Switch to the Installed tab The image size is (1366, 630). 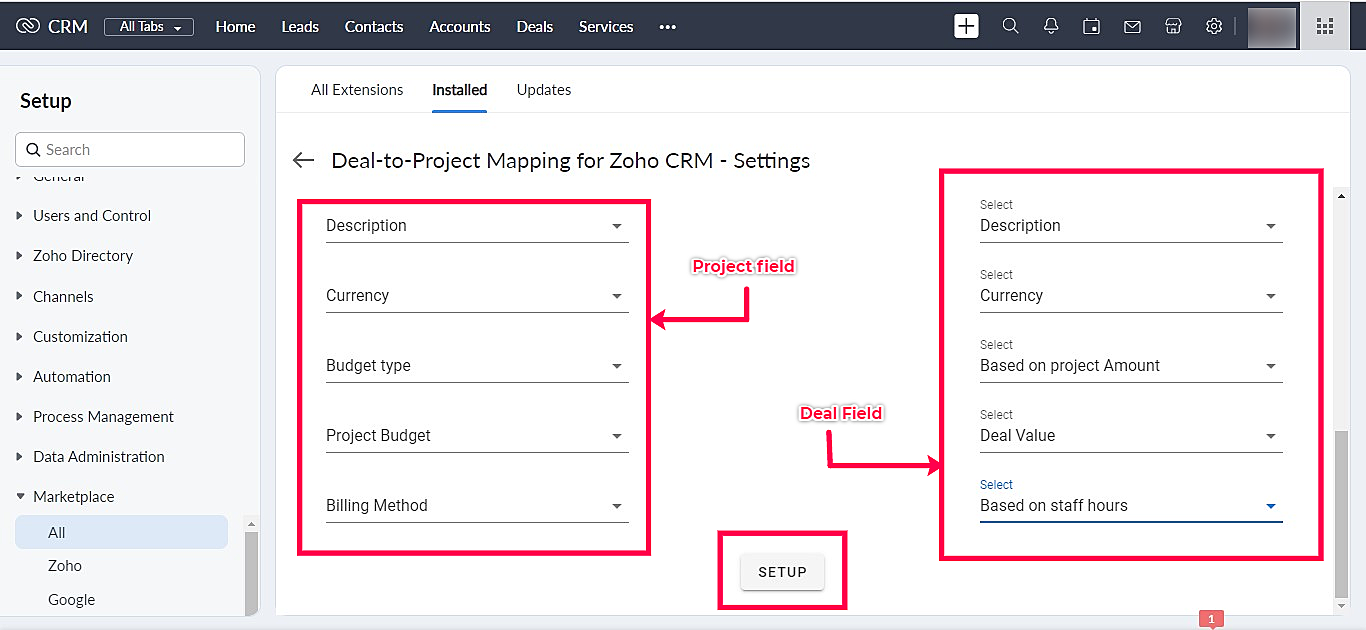click(460, 90)
